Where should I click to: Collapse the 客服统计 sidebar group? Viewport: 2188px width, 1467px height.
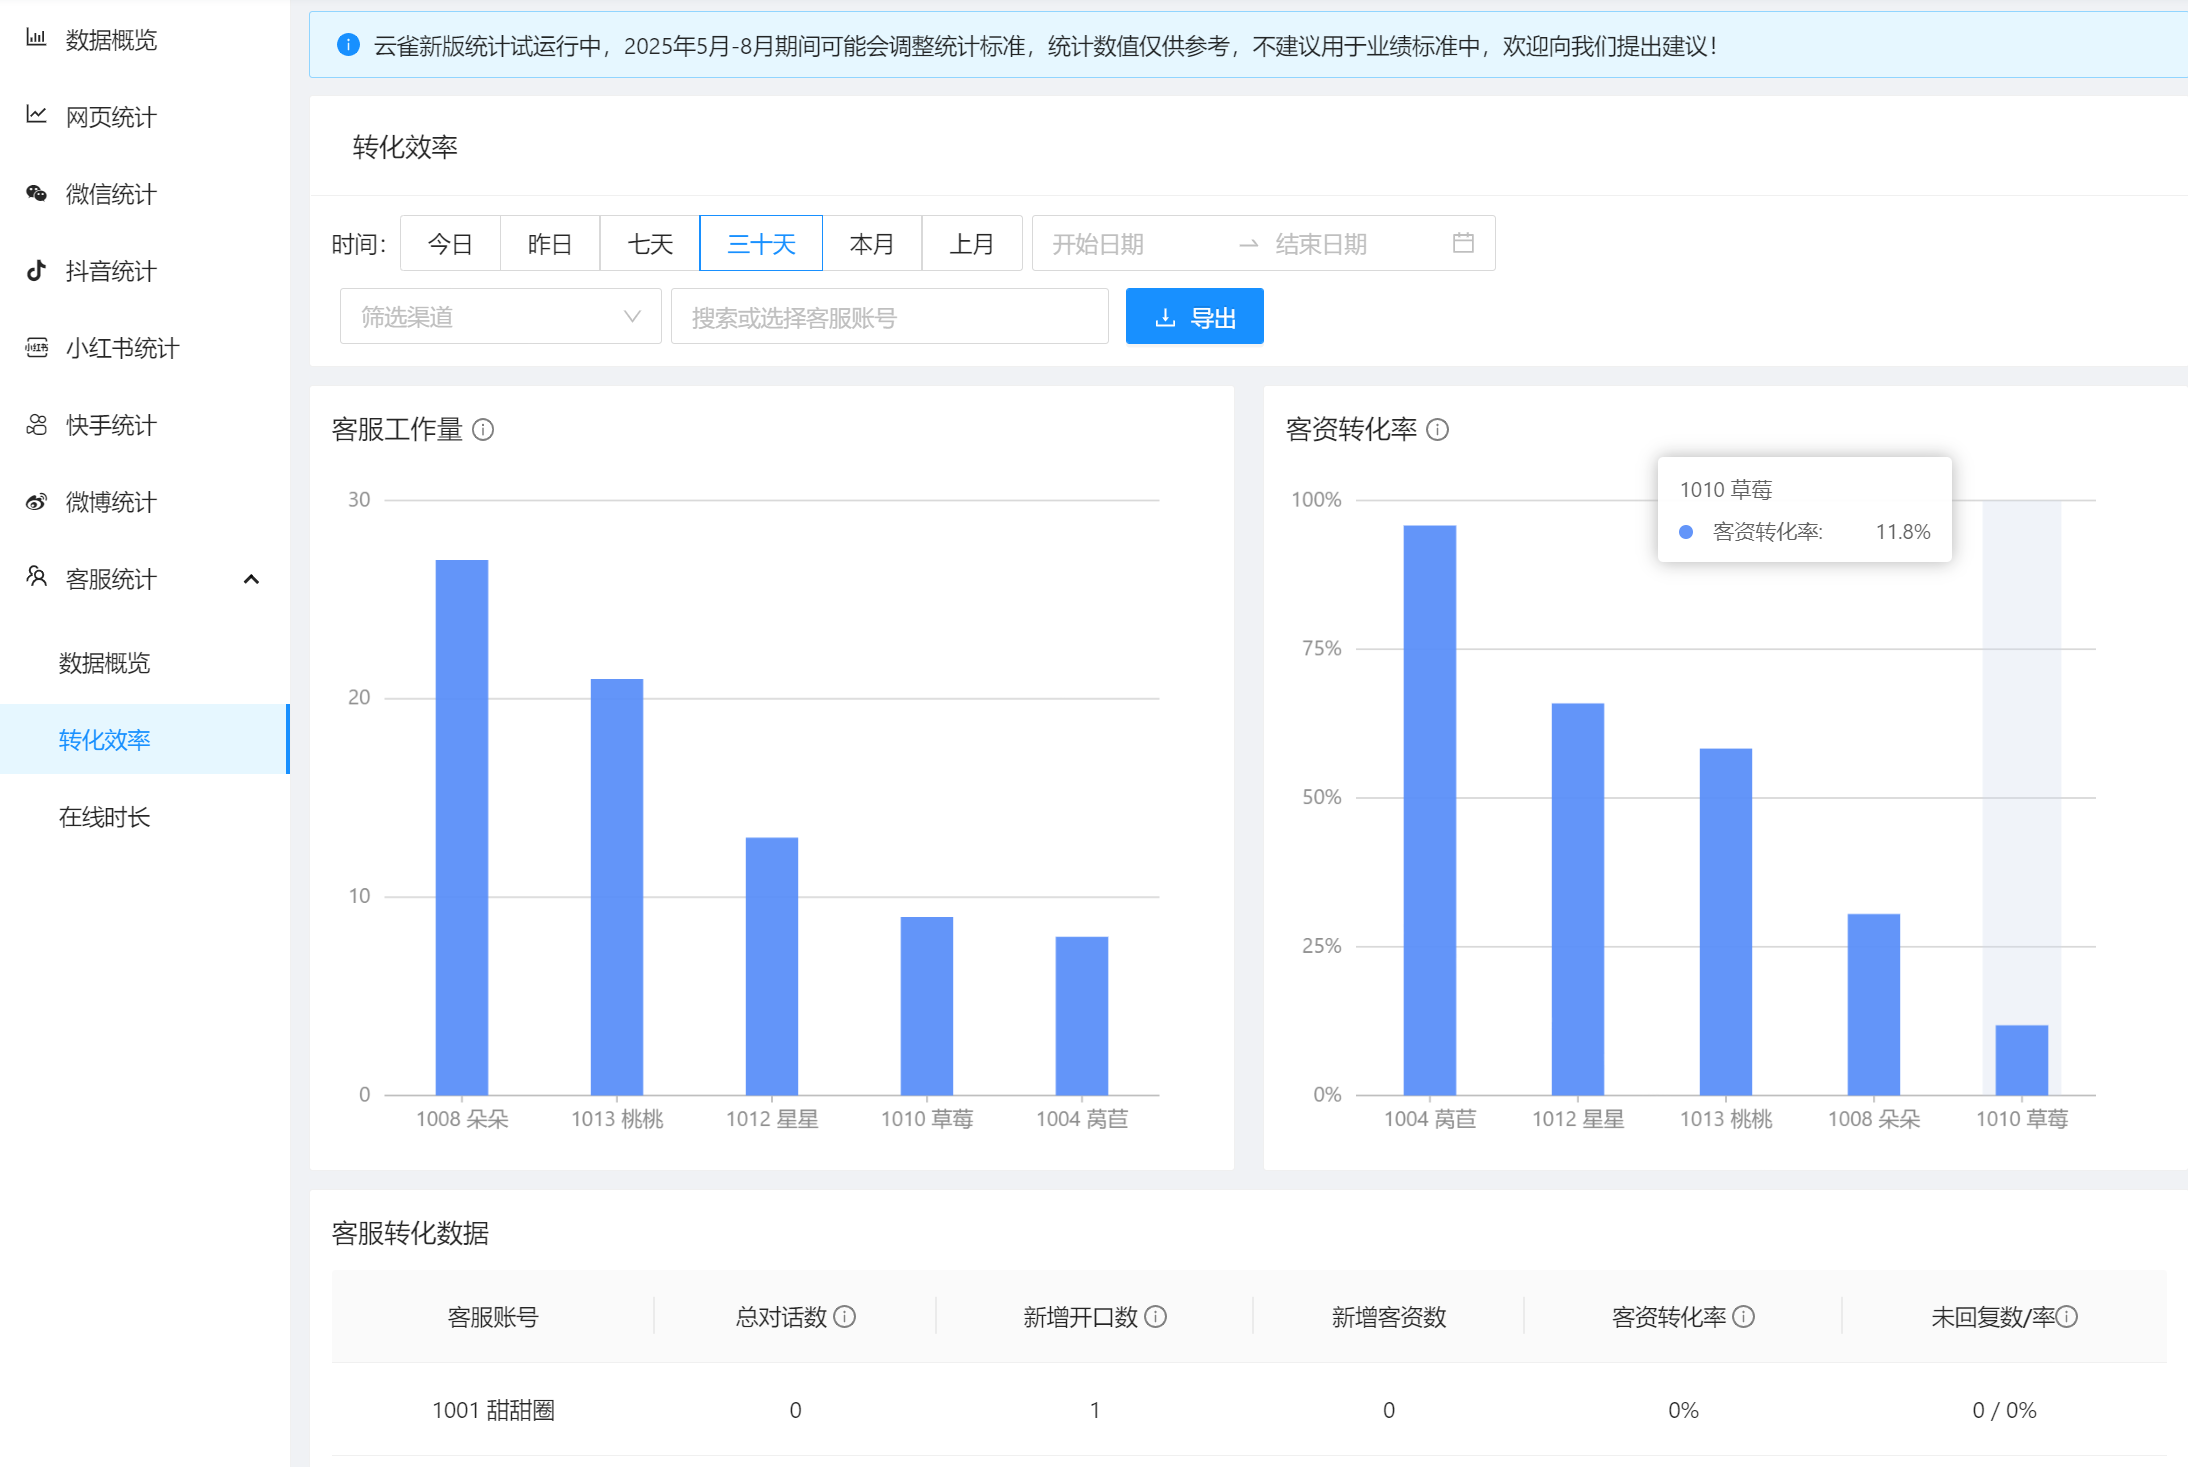pos(251,579)
